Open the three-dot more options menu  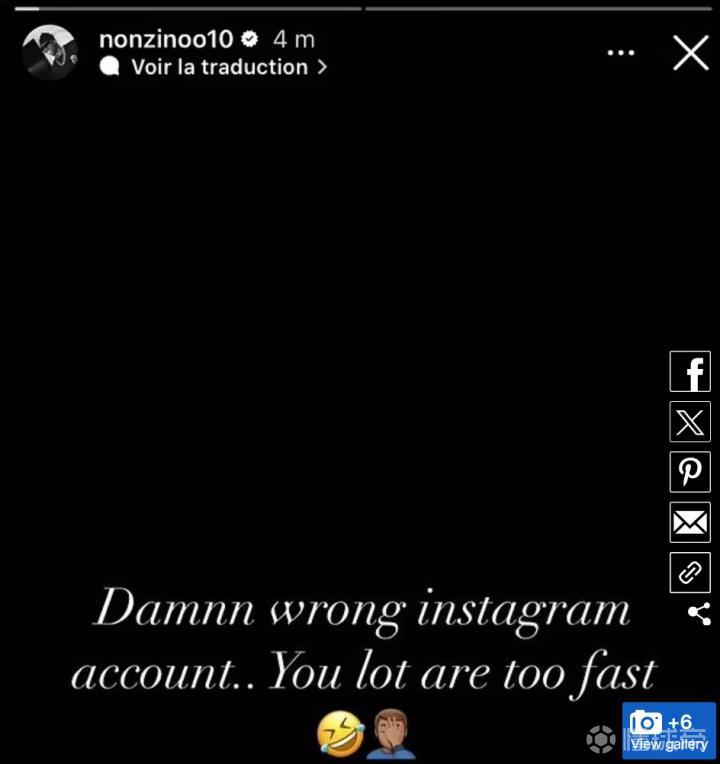(621, 53)
